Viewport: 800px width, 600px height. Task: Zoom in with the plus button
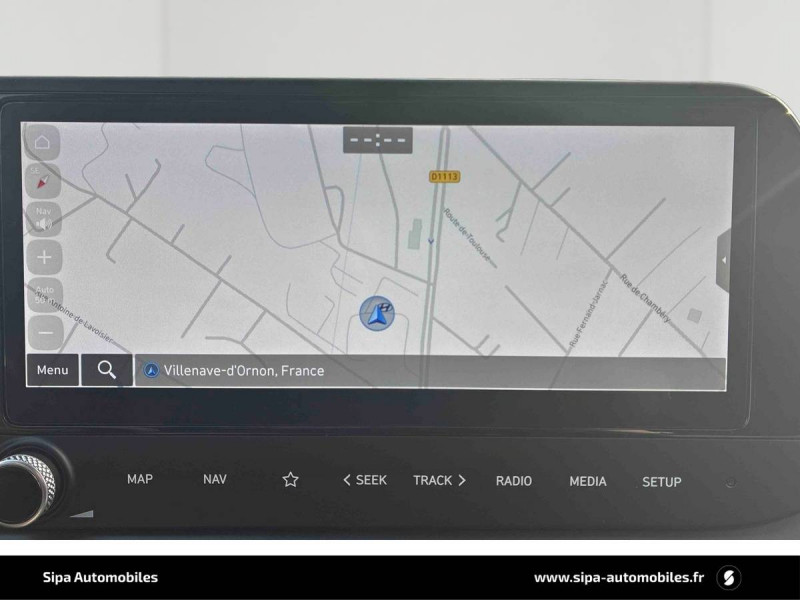coord(43,257)
